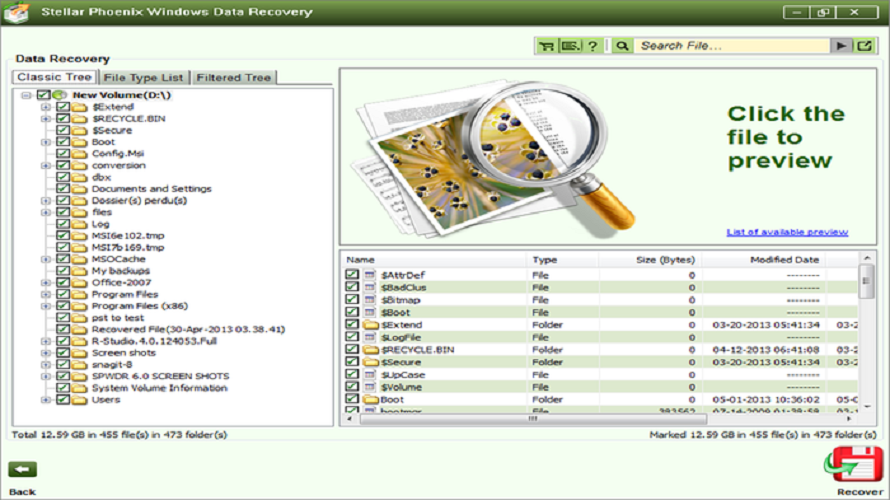Viewport: 890px width, 500px height.
Task: Click the $AttrDef file icon in list
Action: [370, 275]
